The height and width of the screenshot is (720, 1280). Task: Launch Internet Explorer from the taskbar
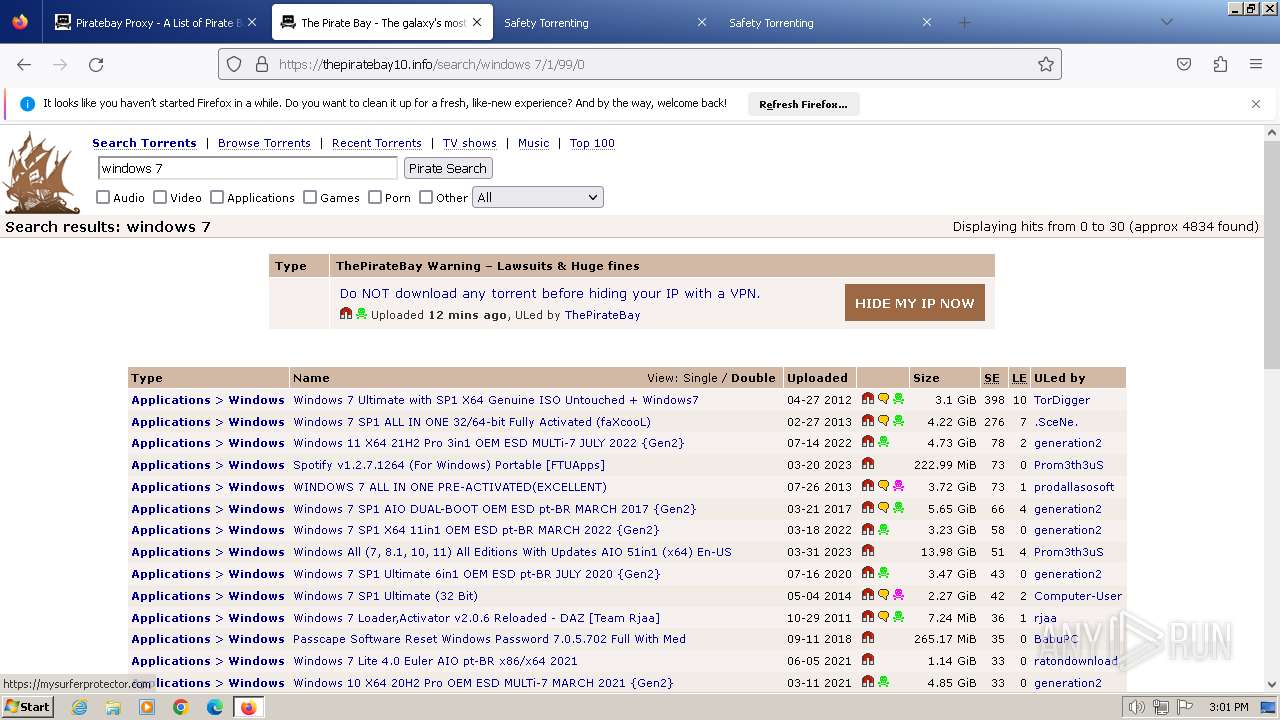tap(80, 707)
